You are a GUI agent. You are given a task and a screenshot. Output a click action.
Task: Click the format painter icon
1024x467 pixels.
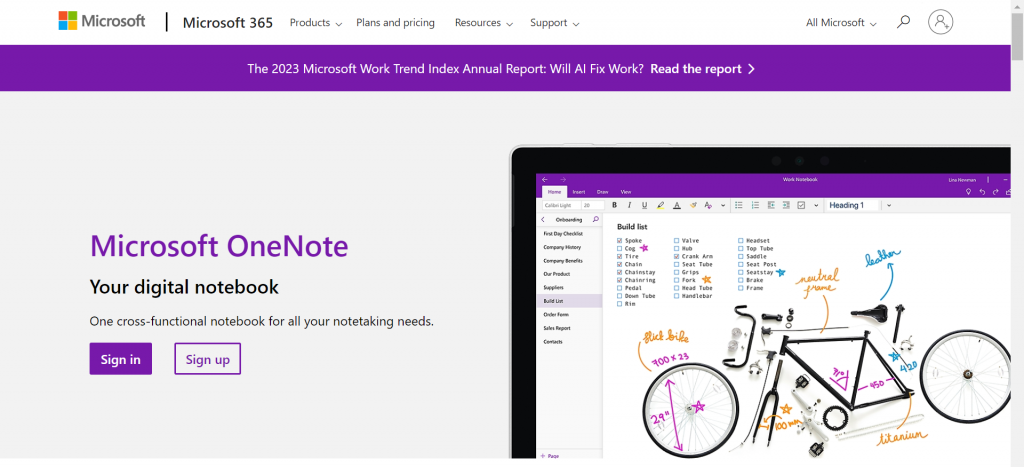693,205
